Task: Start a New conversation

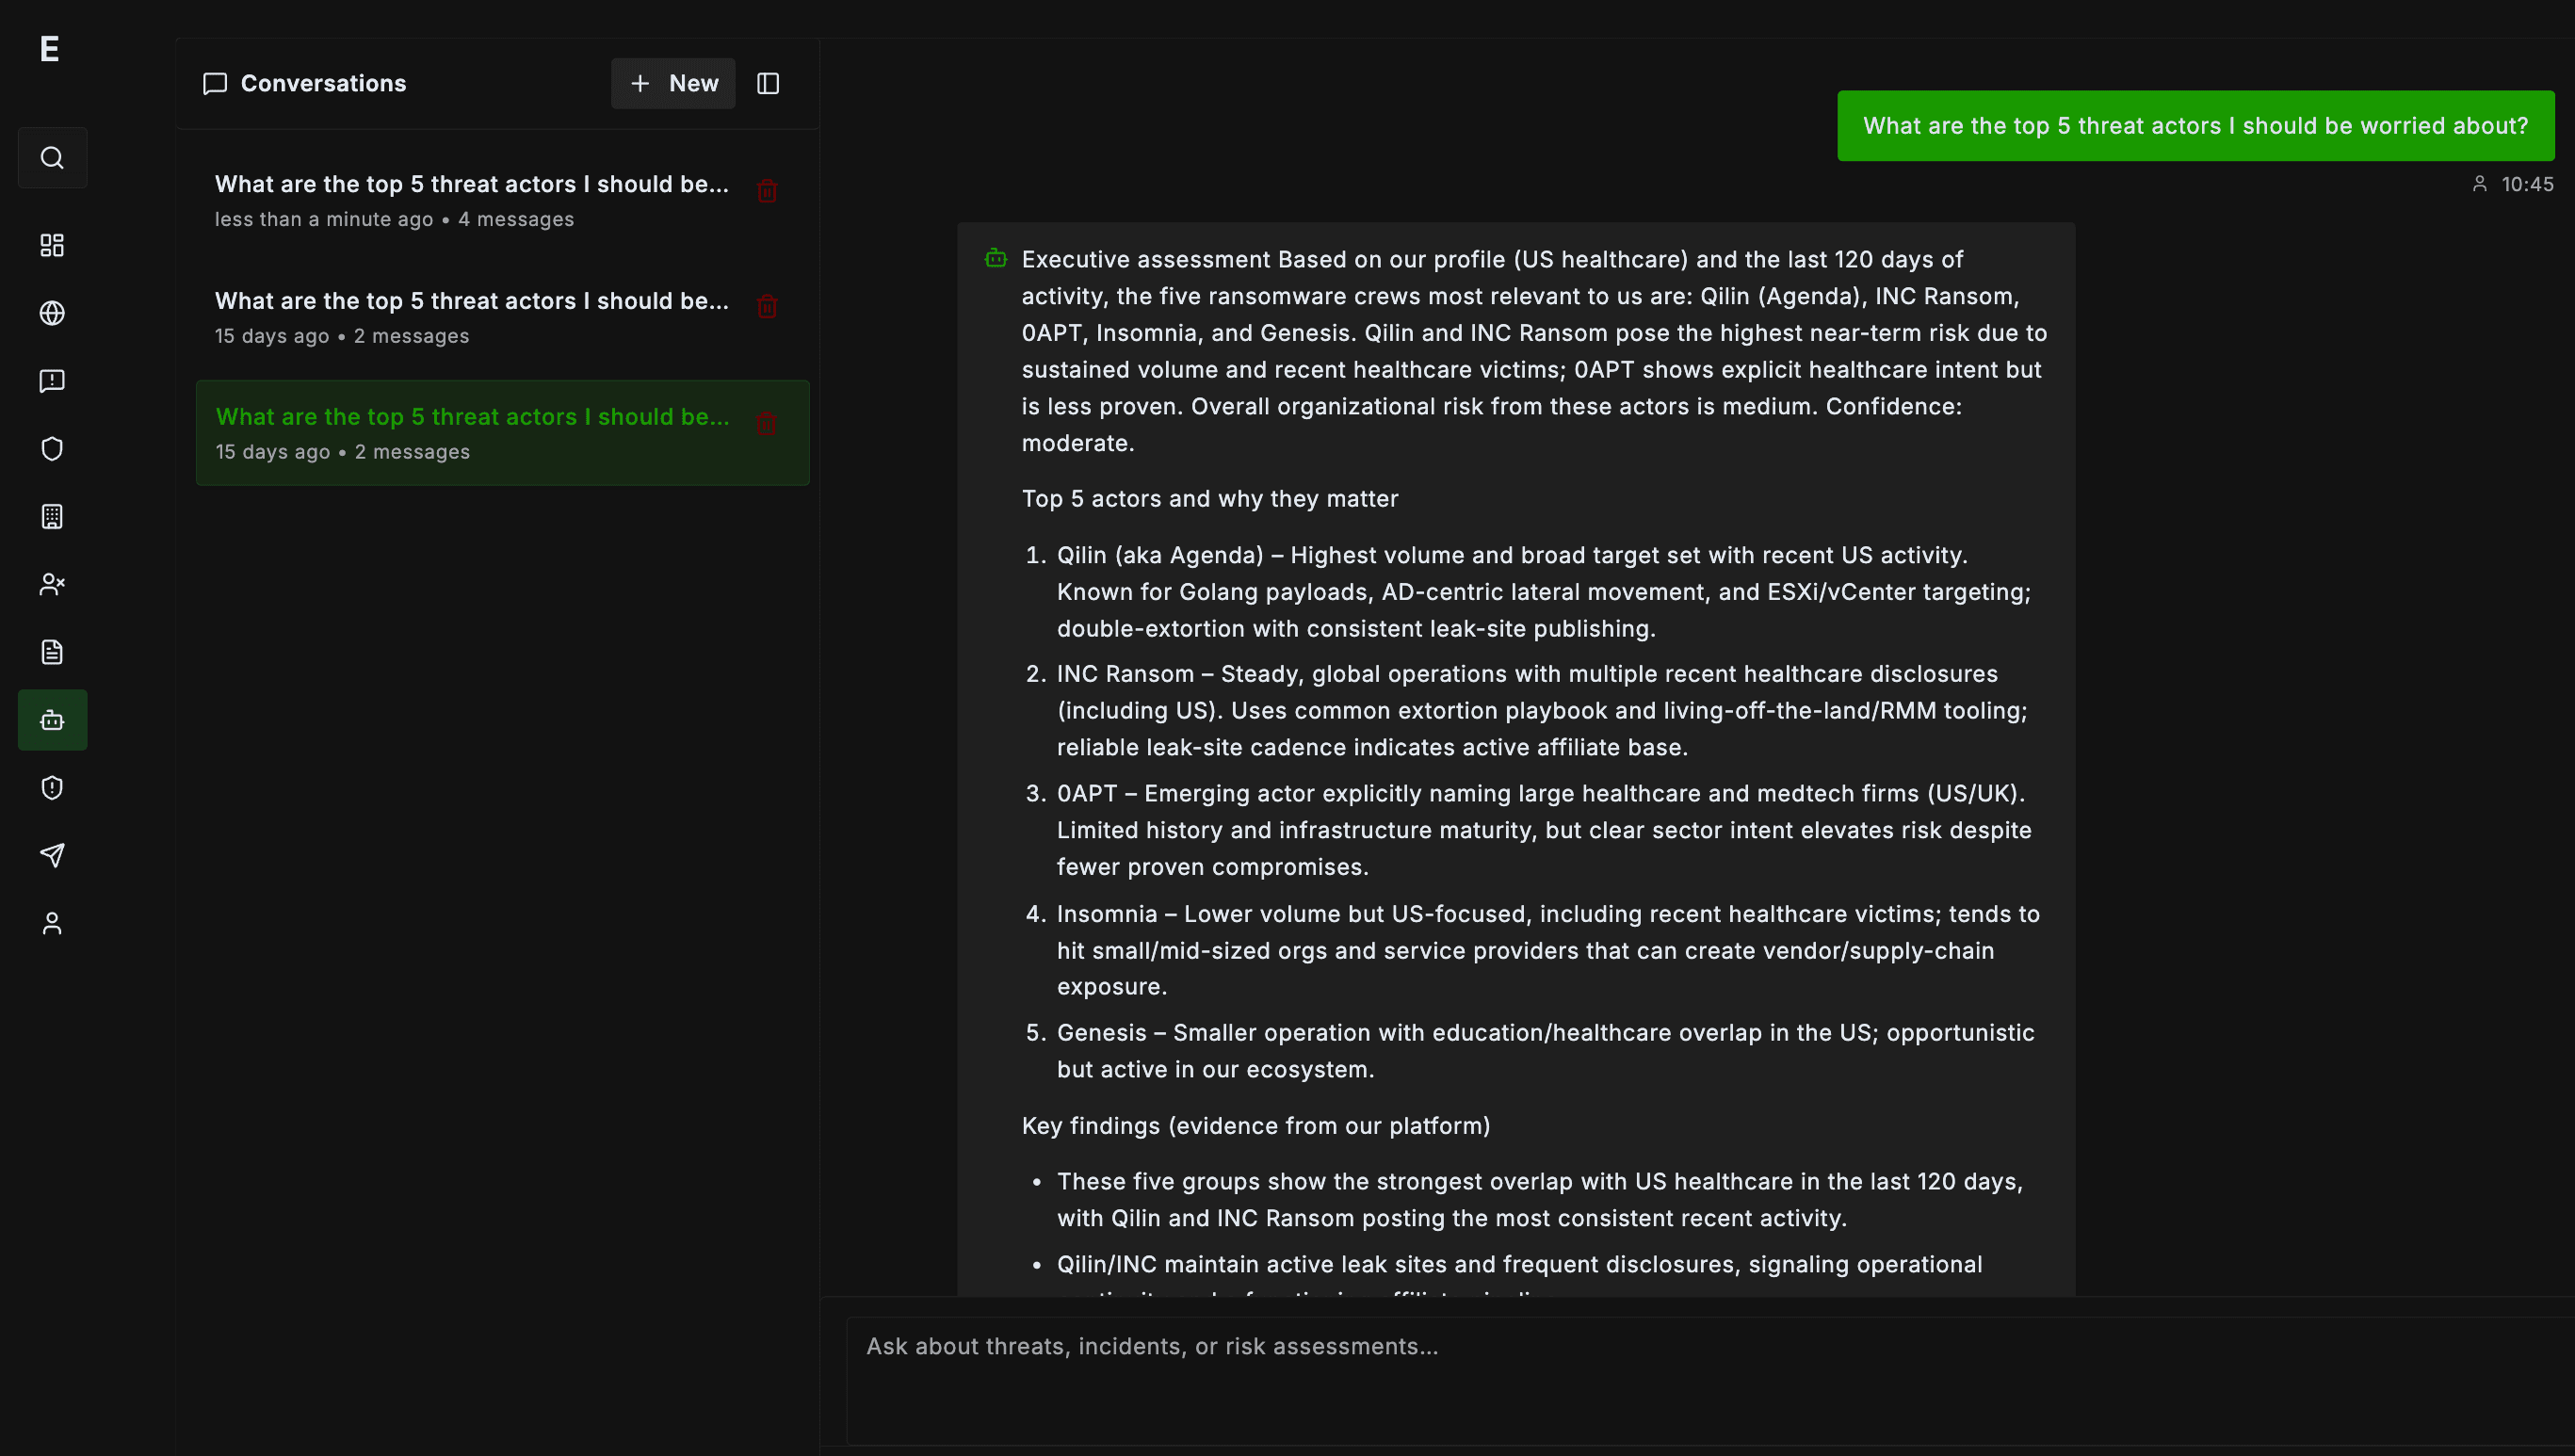Action: click(672, 83)
